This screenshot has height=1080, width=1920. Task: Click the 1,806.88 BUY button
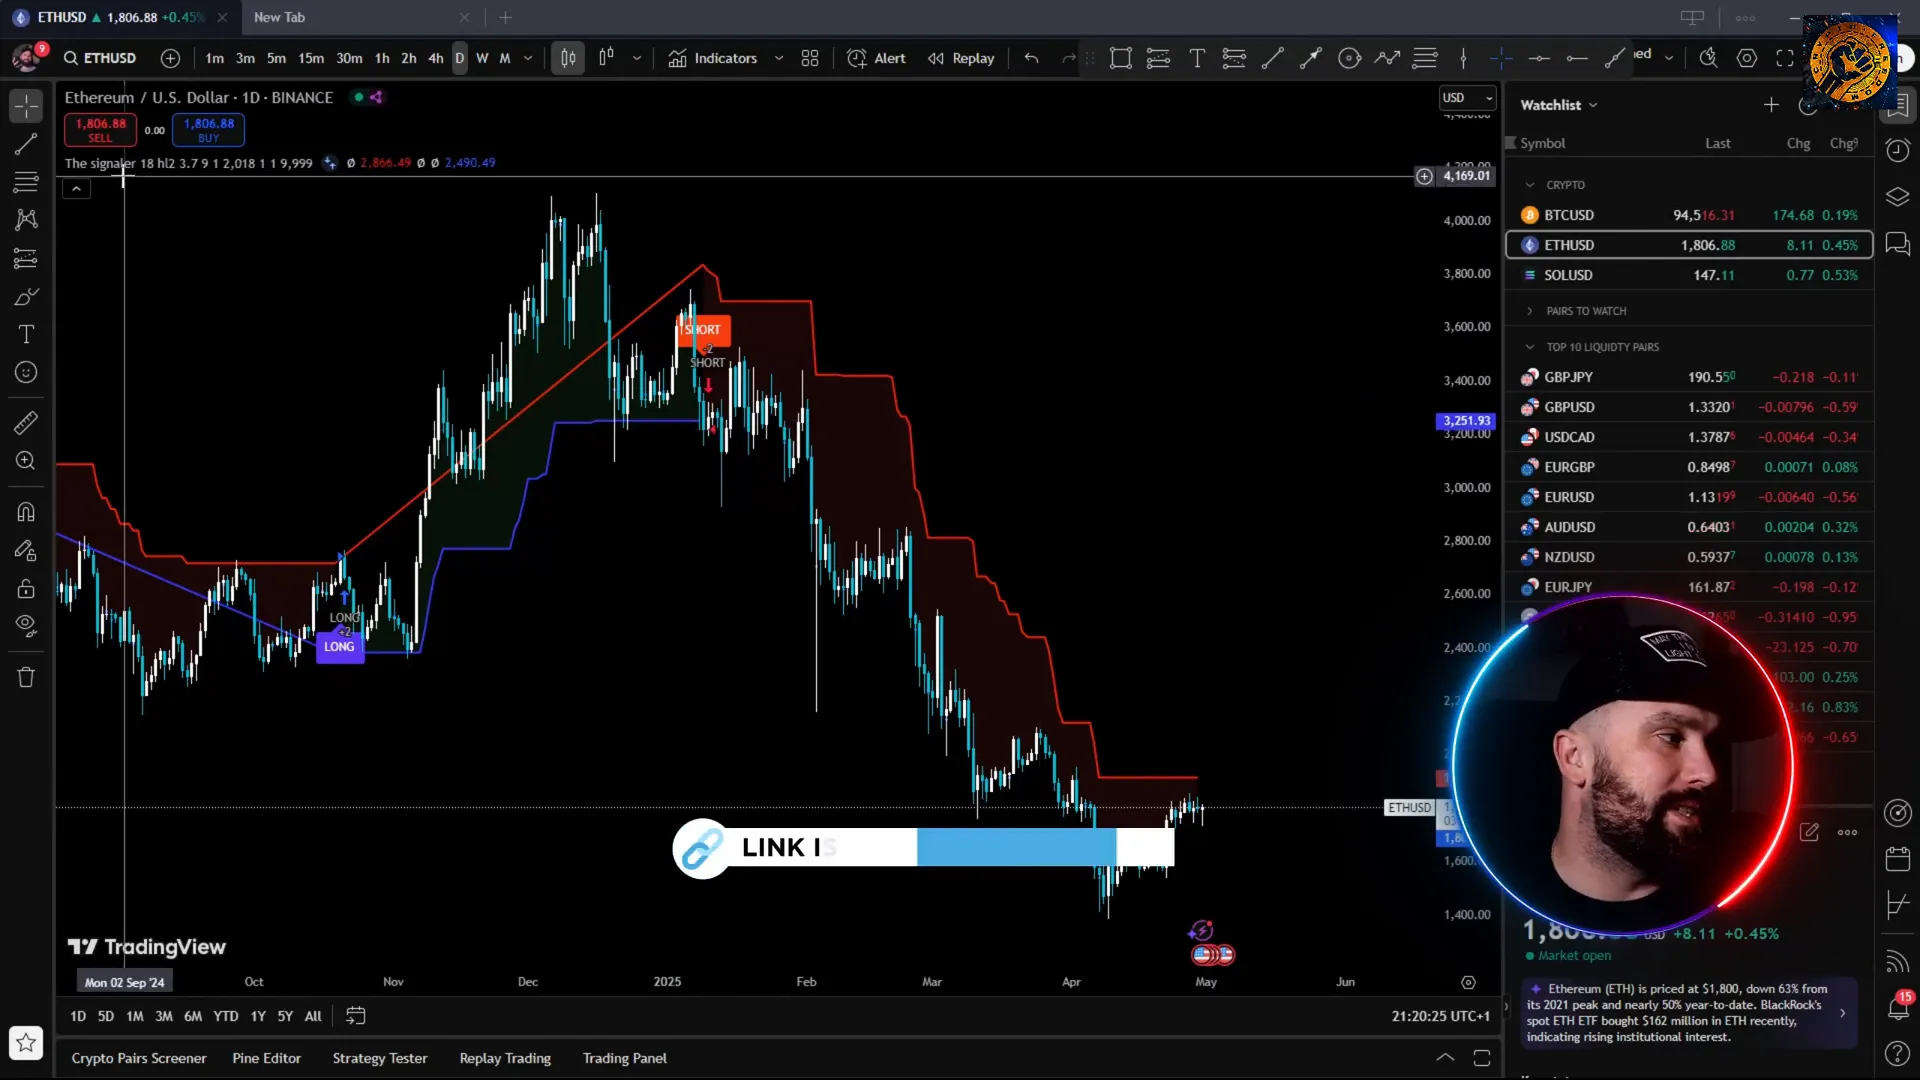(208, 129)
